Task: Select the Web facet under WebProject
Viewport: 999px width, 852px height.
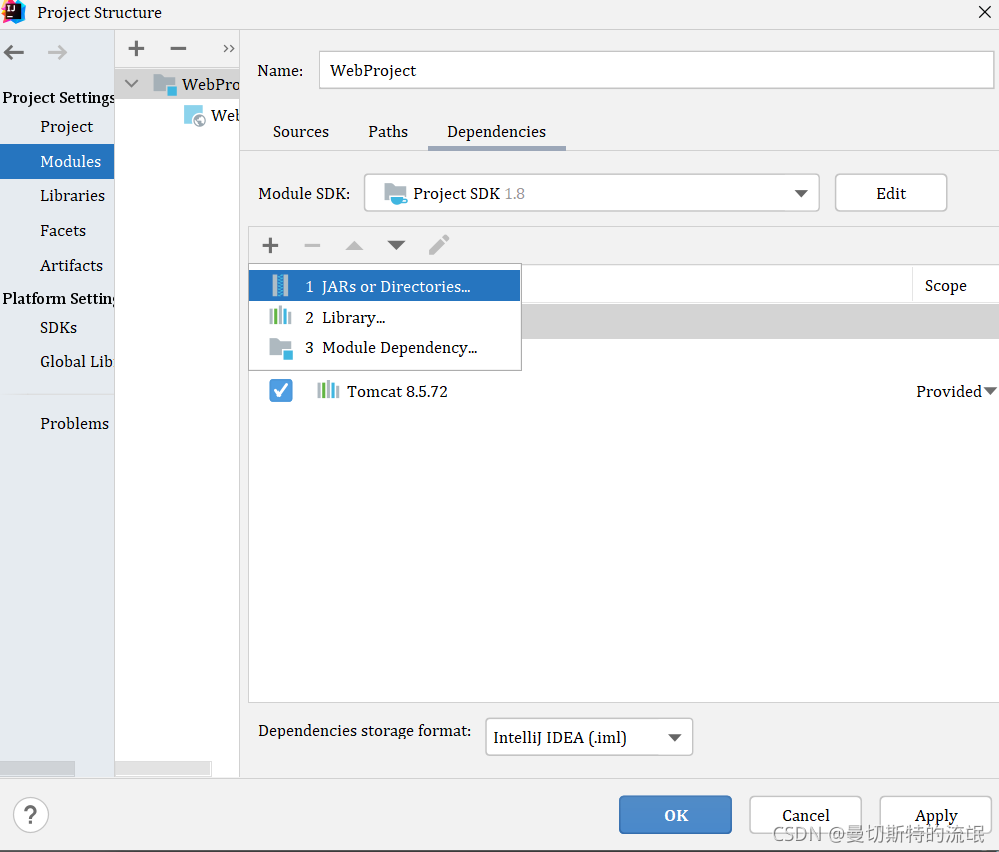Action: point(212,115)
